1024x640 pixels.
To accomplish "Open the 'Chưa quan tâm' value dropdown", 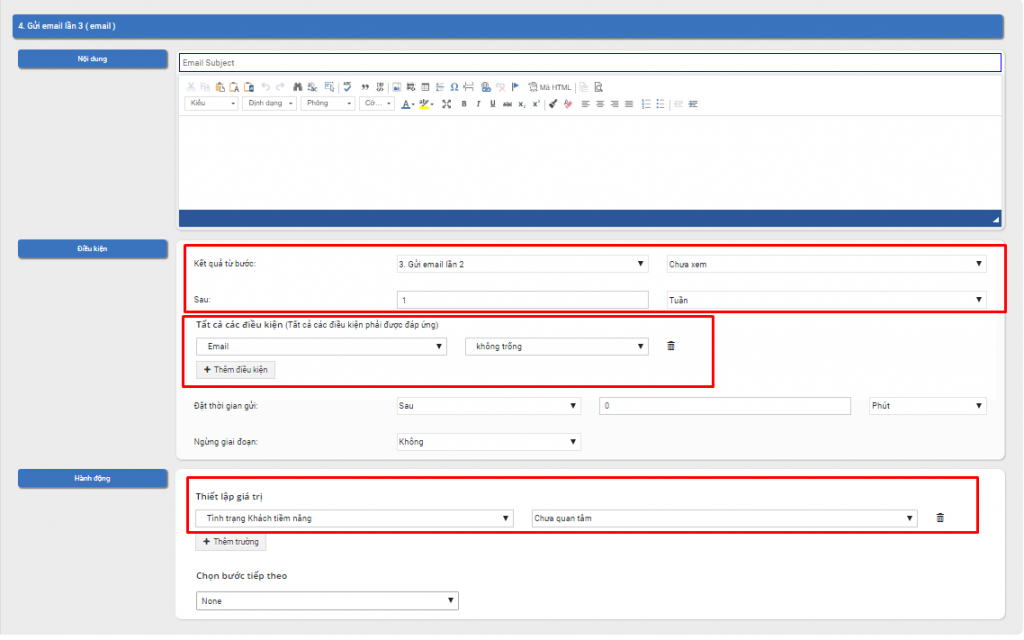I will click(724, 518).
